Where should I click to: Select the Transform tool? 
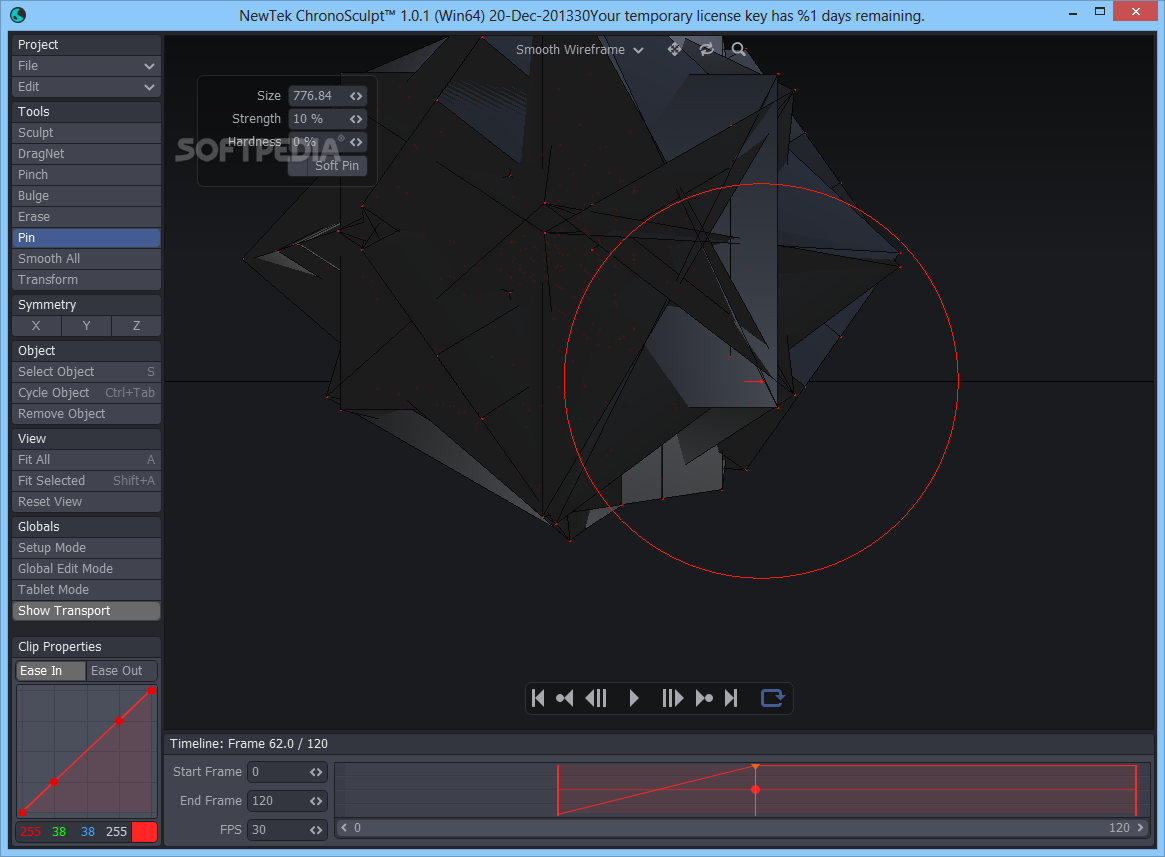tap(86, 279)
